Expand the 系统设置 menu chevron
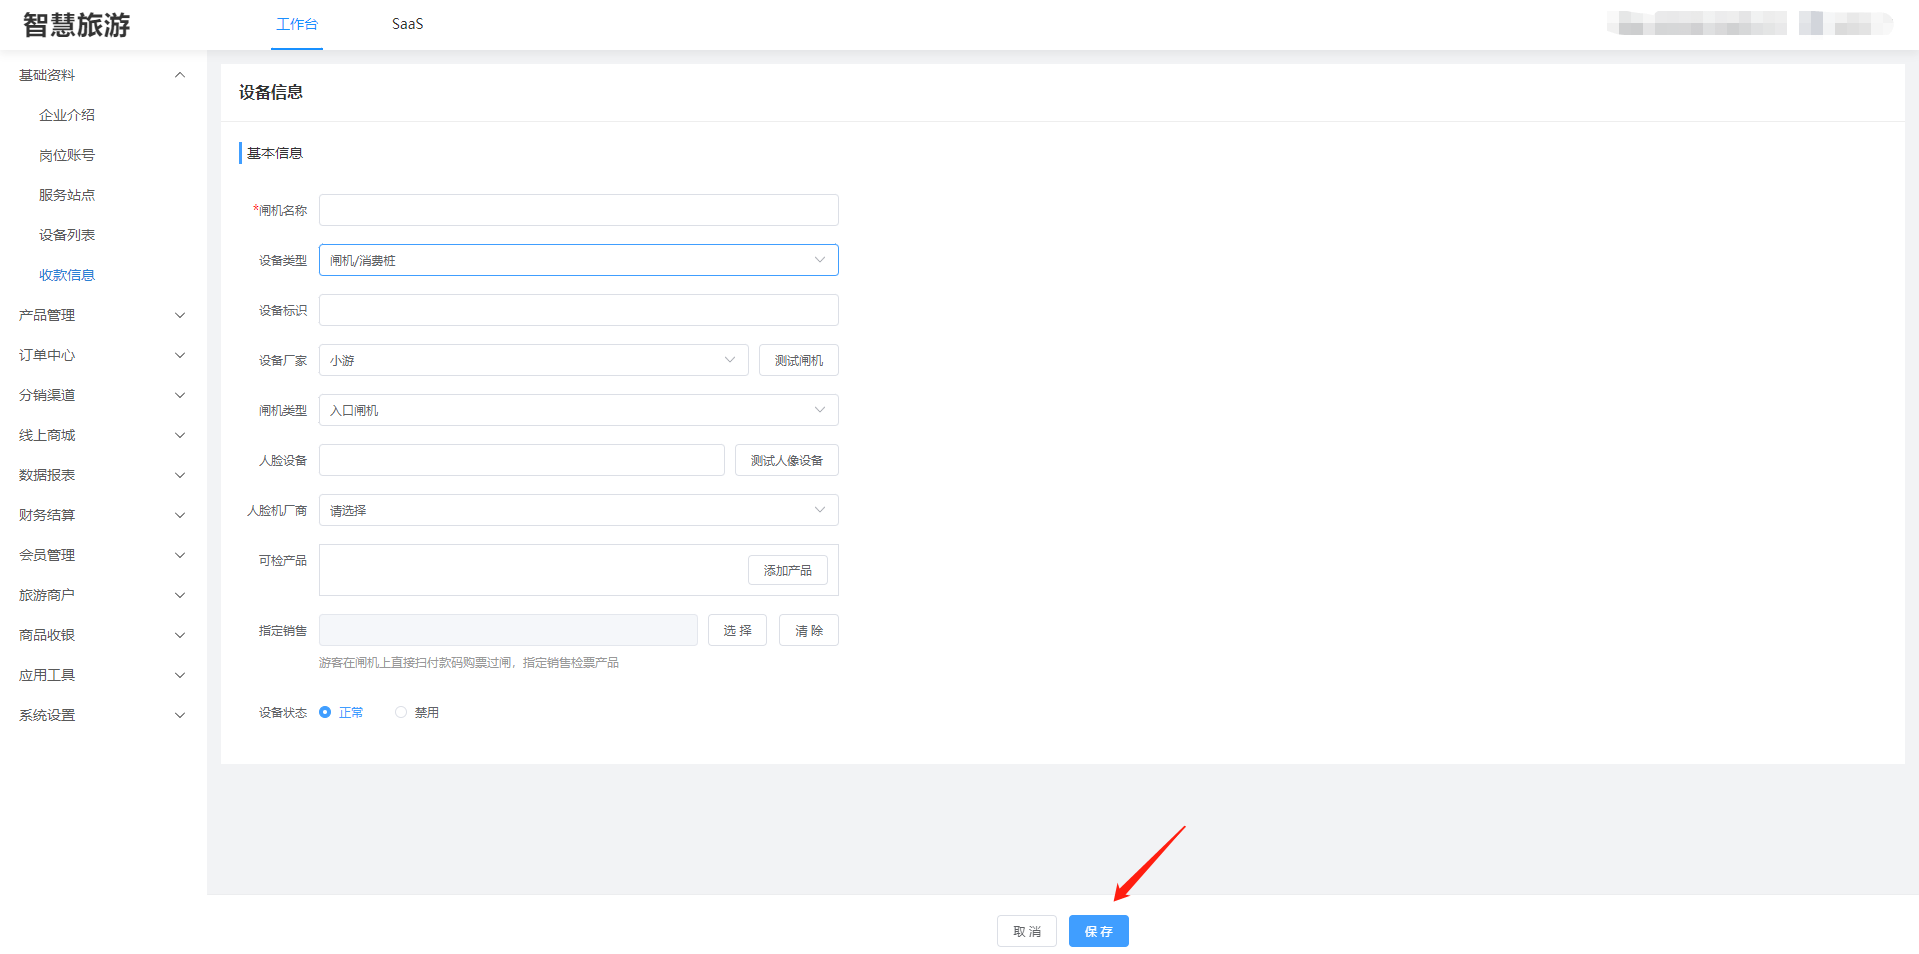1919x954 pixels. [x=180, y=715]
